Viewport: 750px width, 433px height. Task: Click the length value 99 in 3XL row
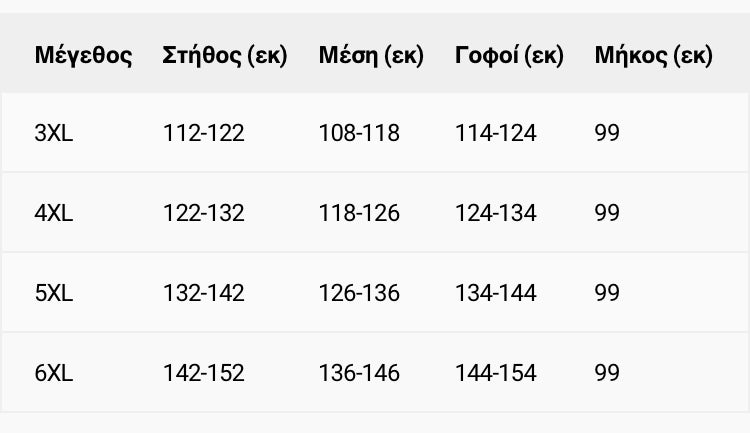click(607, 133)
